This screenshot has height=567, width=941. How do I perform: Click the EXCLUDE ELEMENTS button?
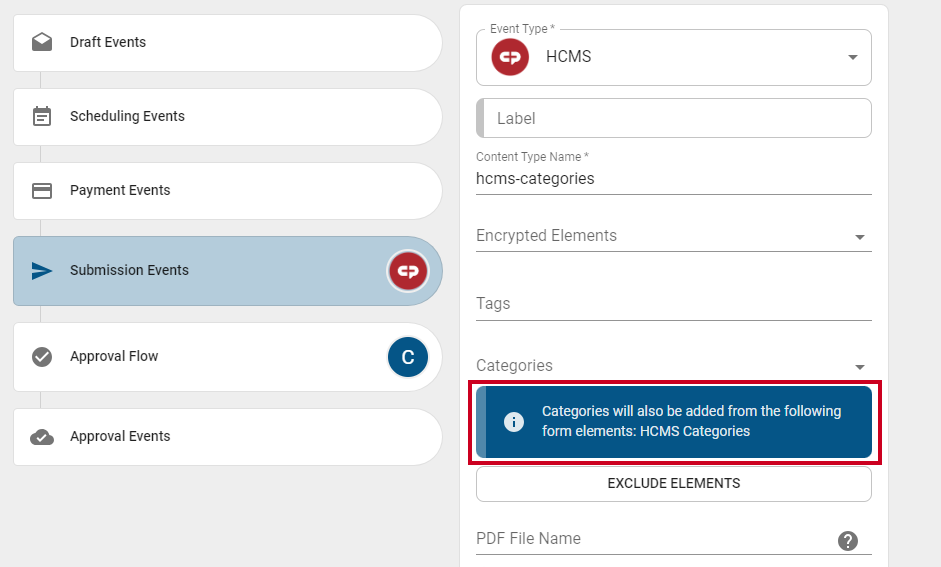pyautogui.click(x=673, y=484)
